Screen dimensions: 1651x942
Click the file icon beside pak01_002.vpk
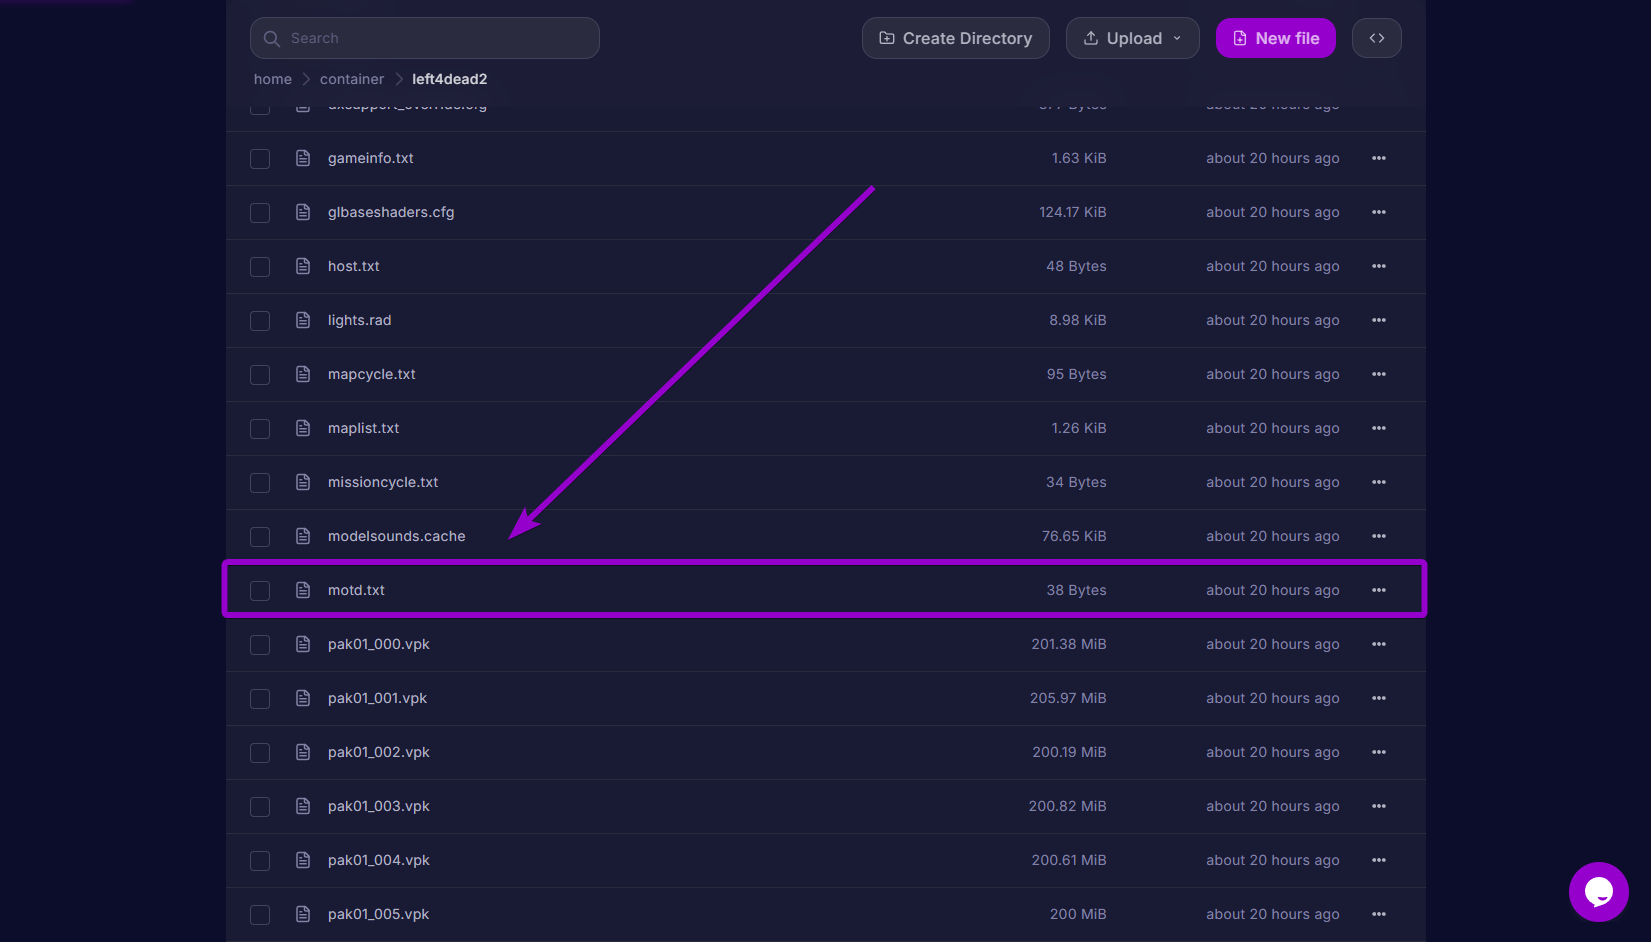tap(303, 752)
